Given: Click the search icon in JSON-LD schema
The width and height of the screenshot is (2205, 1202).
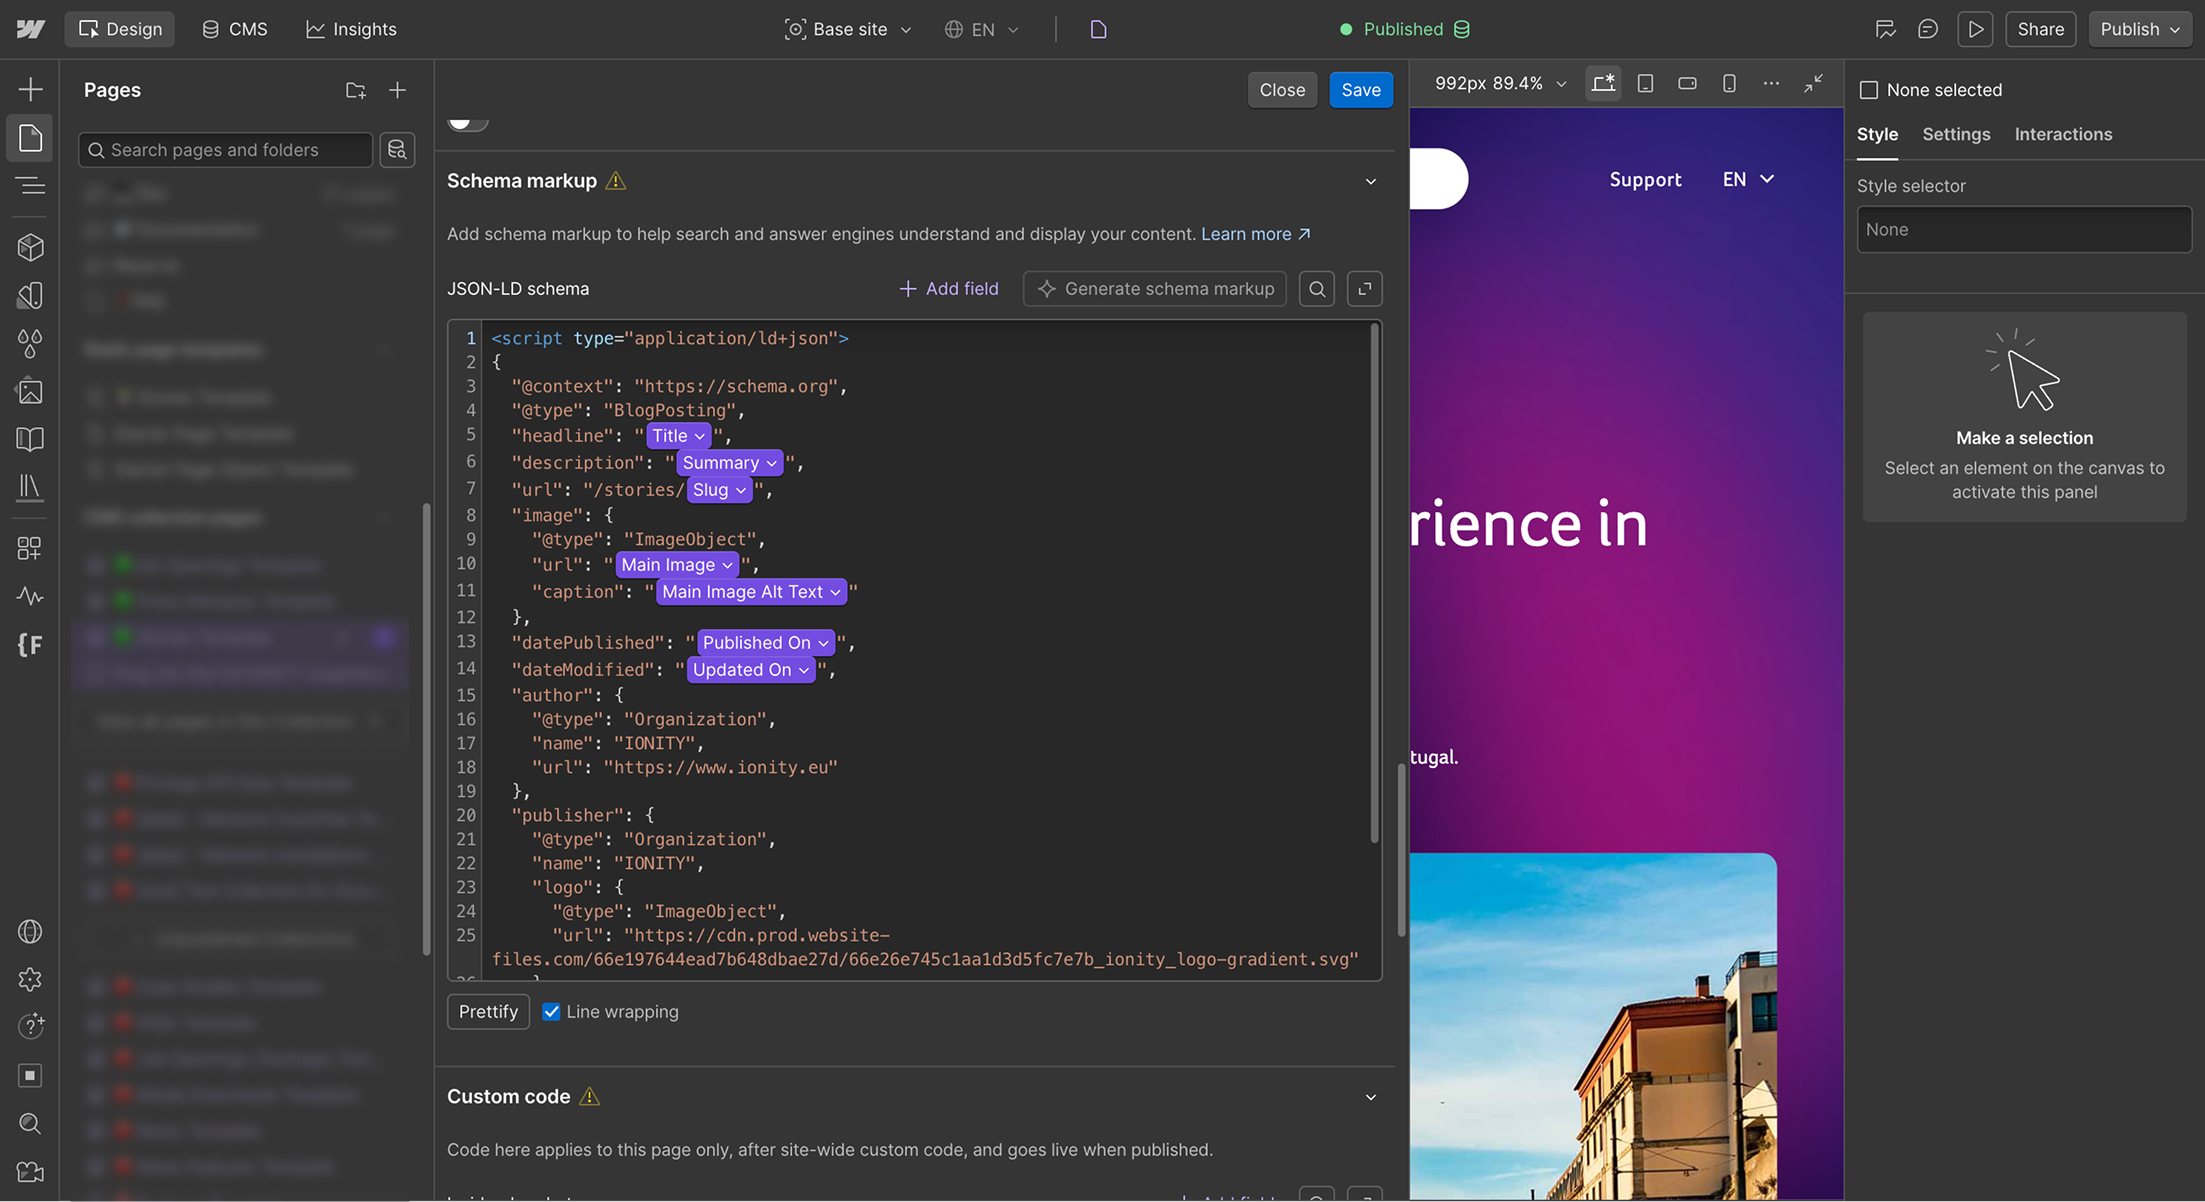Looking at the screenshot, I should click(x=1317, y=289).
